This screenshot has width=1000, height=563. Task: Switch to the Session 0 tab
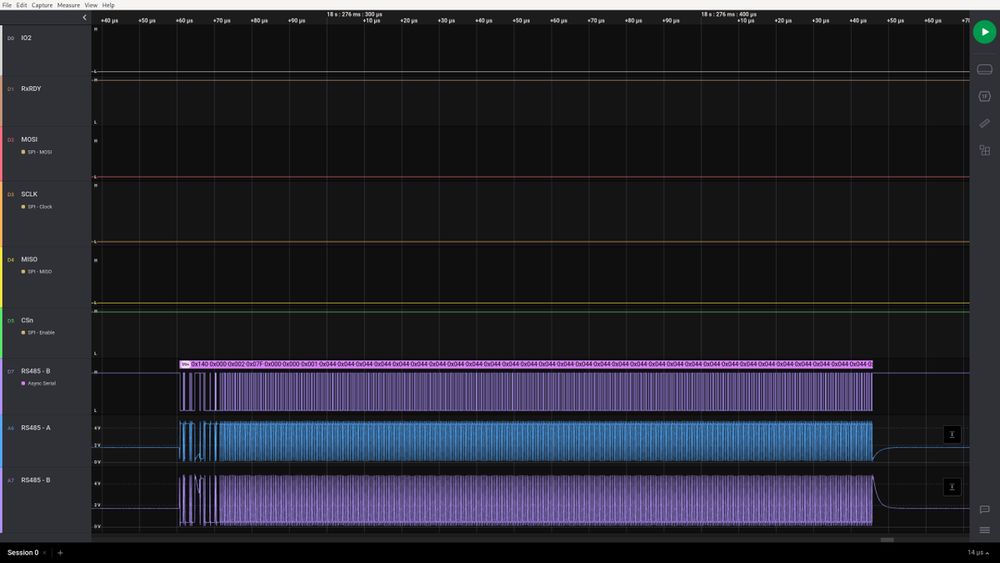coord(22,553)
